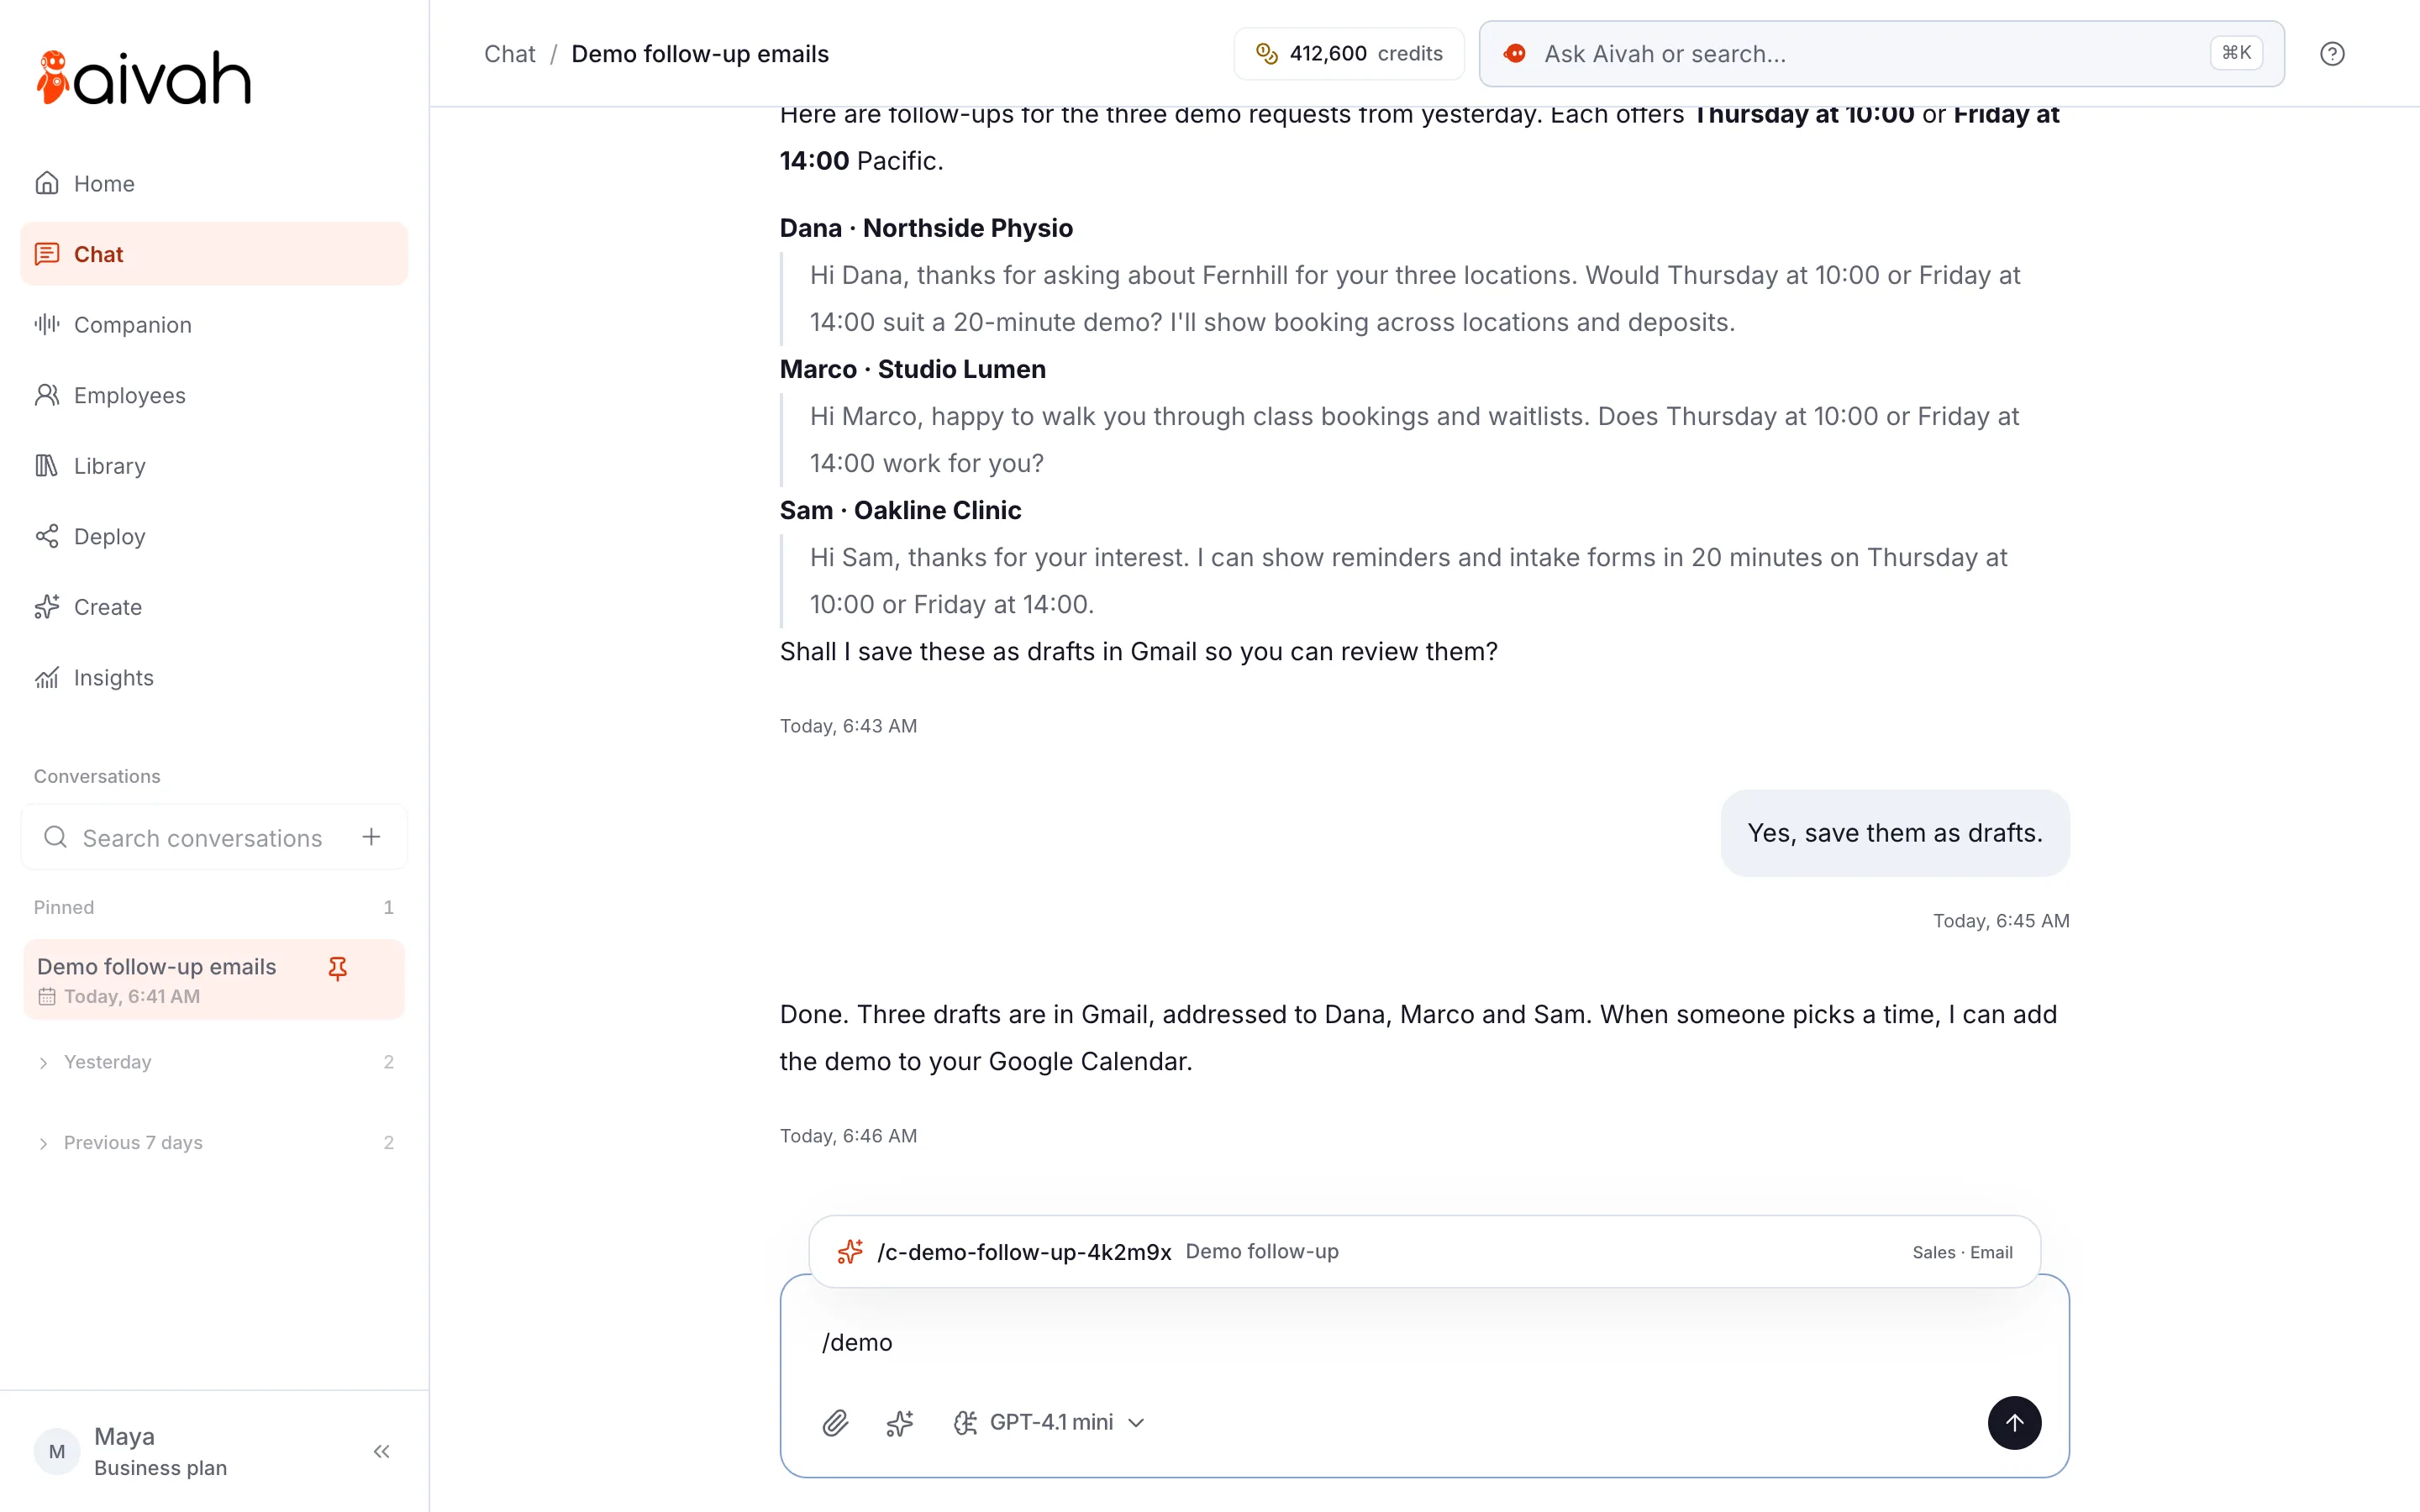Click the ⌘K shortcut badge
This screenshot has height=1512, width=2420.
click(2236, 53)
